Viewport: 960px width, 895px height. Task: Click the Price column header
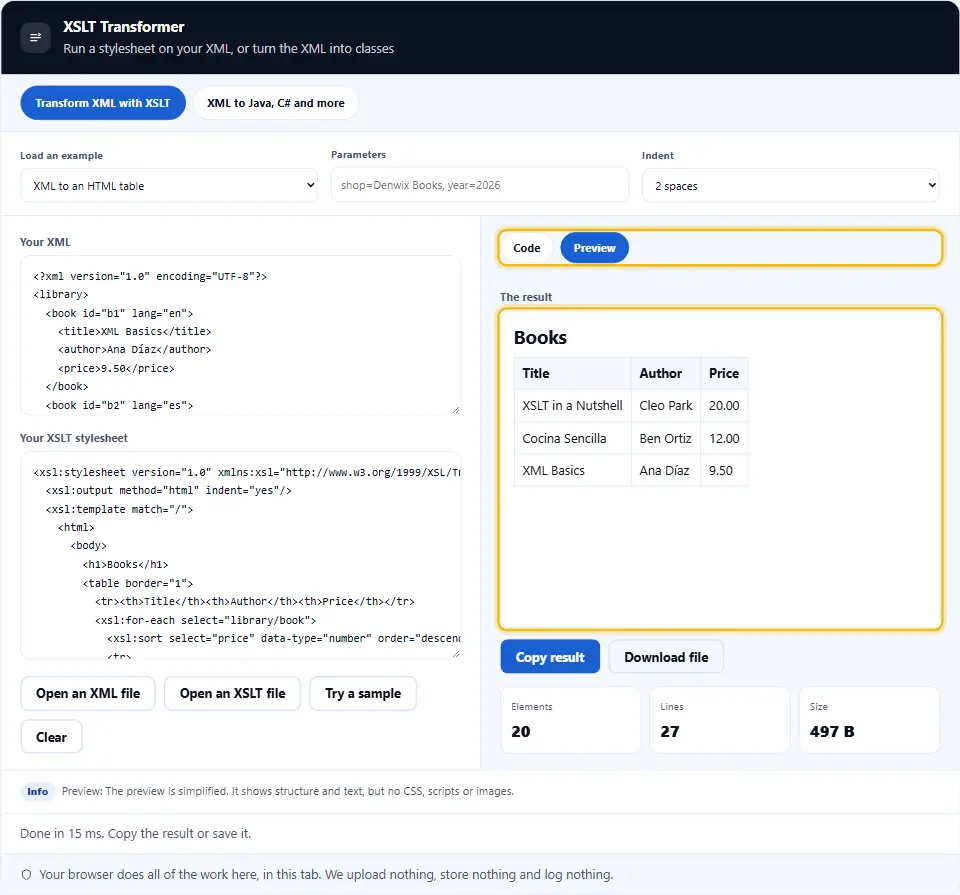(x=724, y=373)
